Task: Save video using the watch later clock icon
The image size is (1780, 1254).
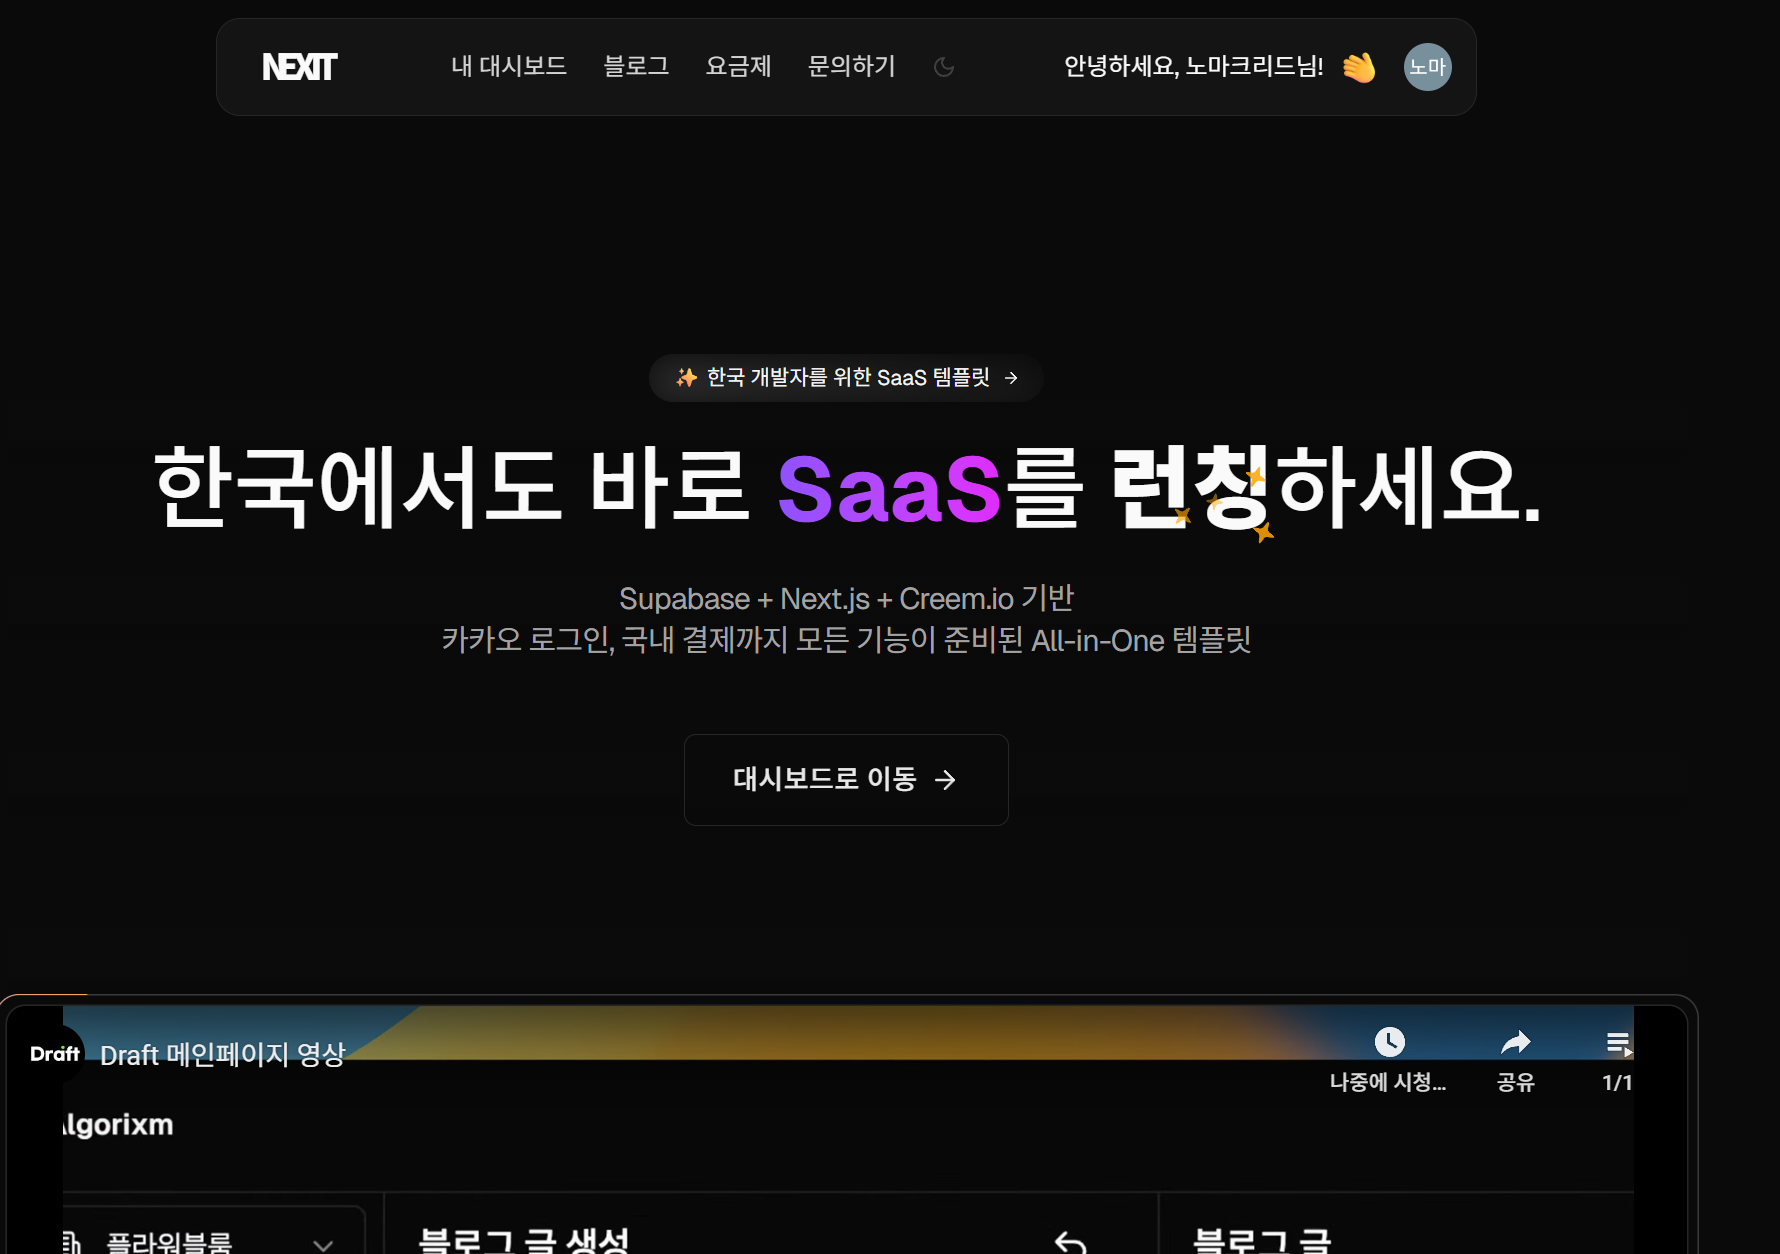Action: 1389,1041
